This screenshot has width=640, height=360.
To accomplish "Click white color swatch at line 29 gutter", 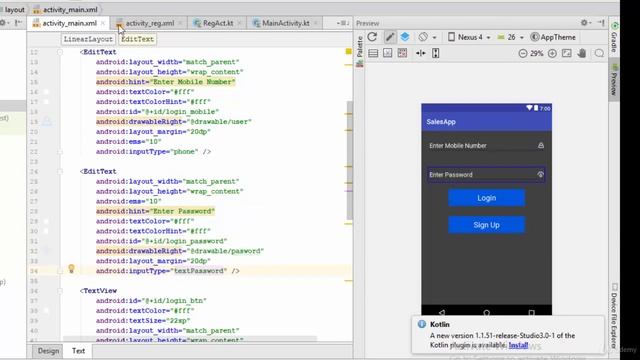I will [x=46, y=221].
